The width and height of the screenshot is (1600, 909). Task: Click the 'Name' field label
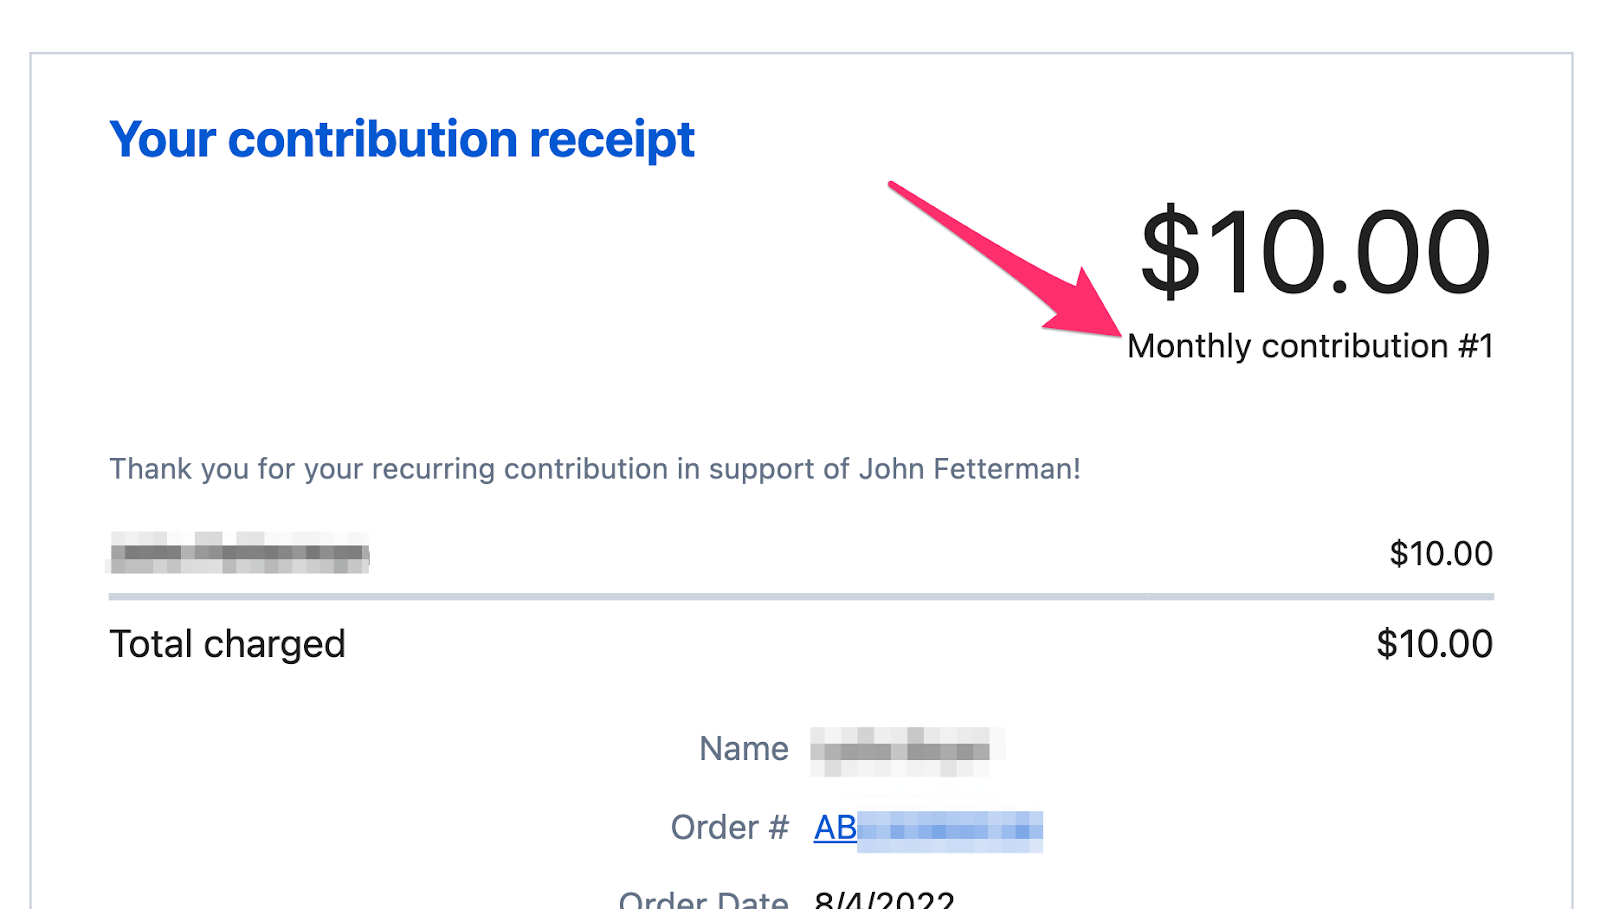click(743, 749)
